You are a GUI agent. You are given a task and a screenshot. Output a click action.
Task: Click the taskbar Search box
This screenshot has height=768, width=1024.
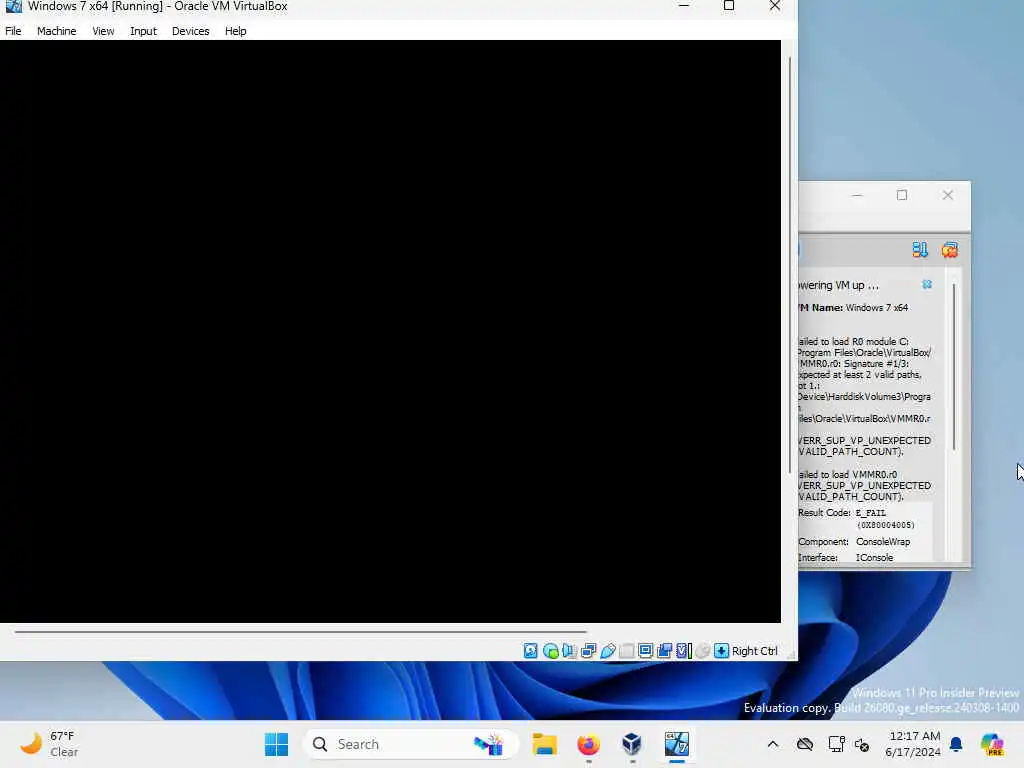[411, 744]
